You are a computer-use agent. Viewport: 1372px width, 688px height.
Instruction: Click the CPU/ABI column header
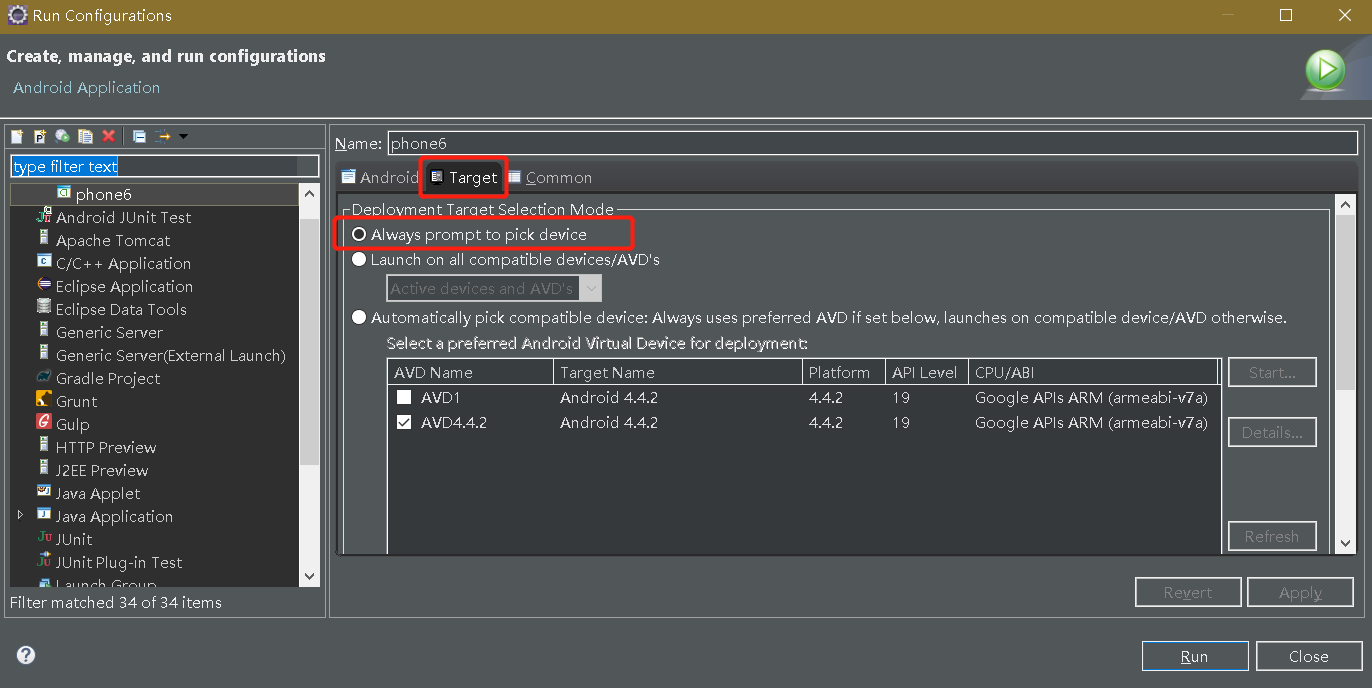(x=1094, y=372)
